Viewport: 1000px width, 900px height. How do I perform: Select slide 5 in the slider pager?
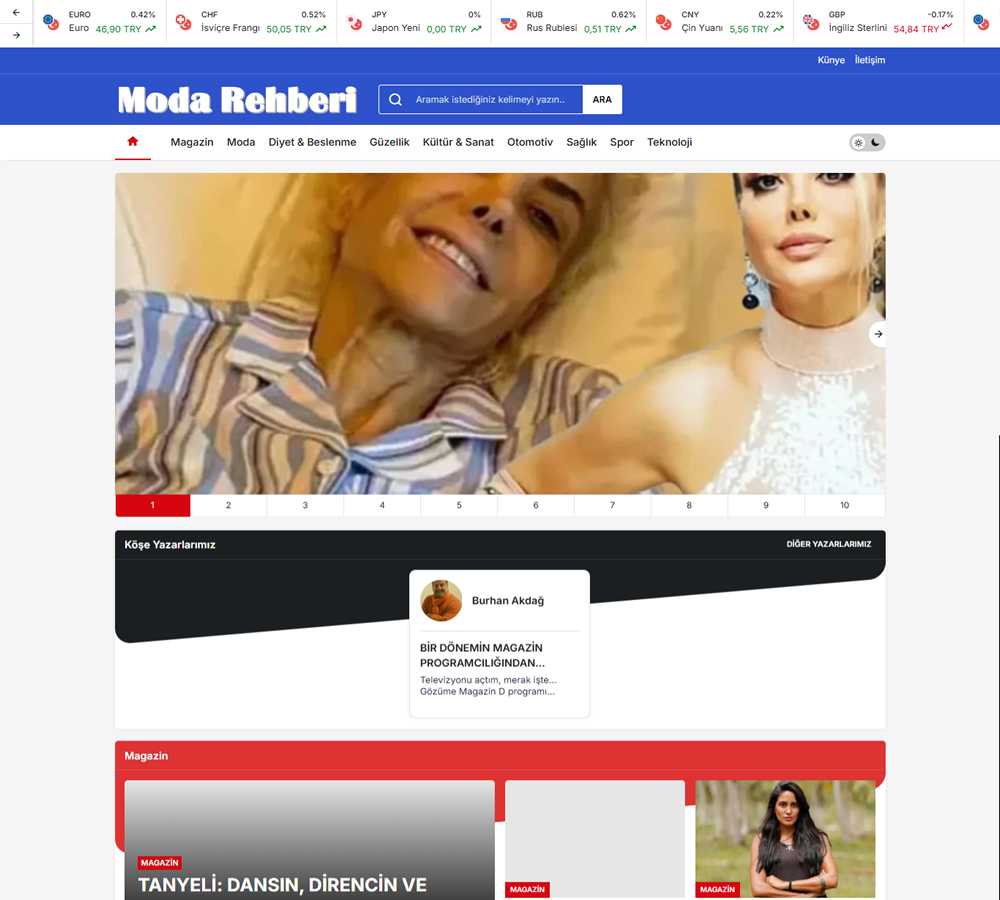coord(459,505)
